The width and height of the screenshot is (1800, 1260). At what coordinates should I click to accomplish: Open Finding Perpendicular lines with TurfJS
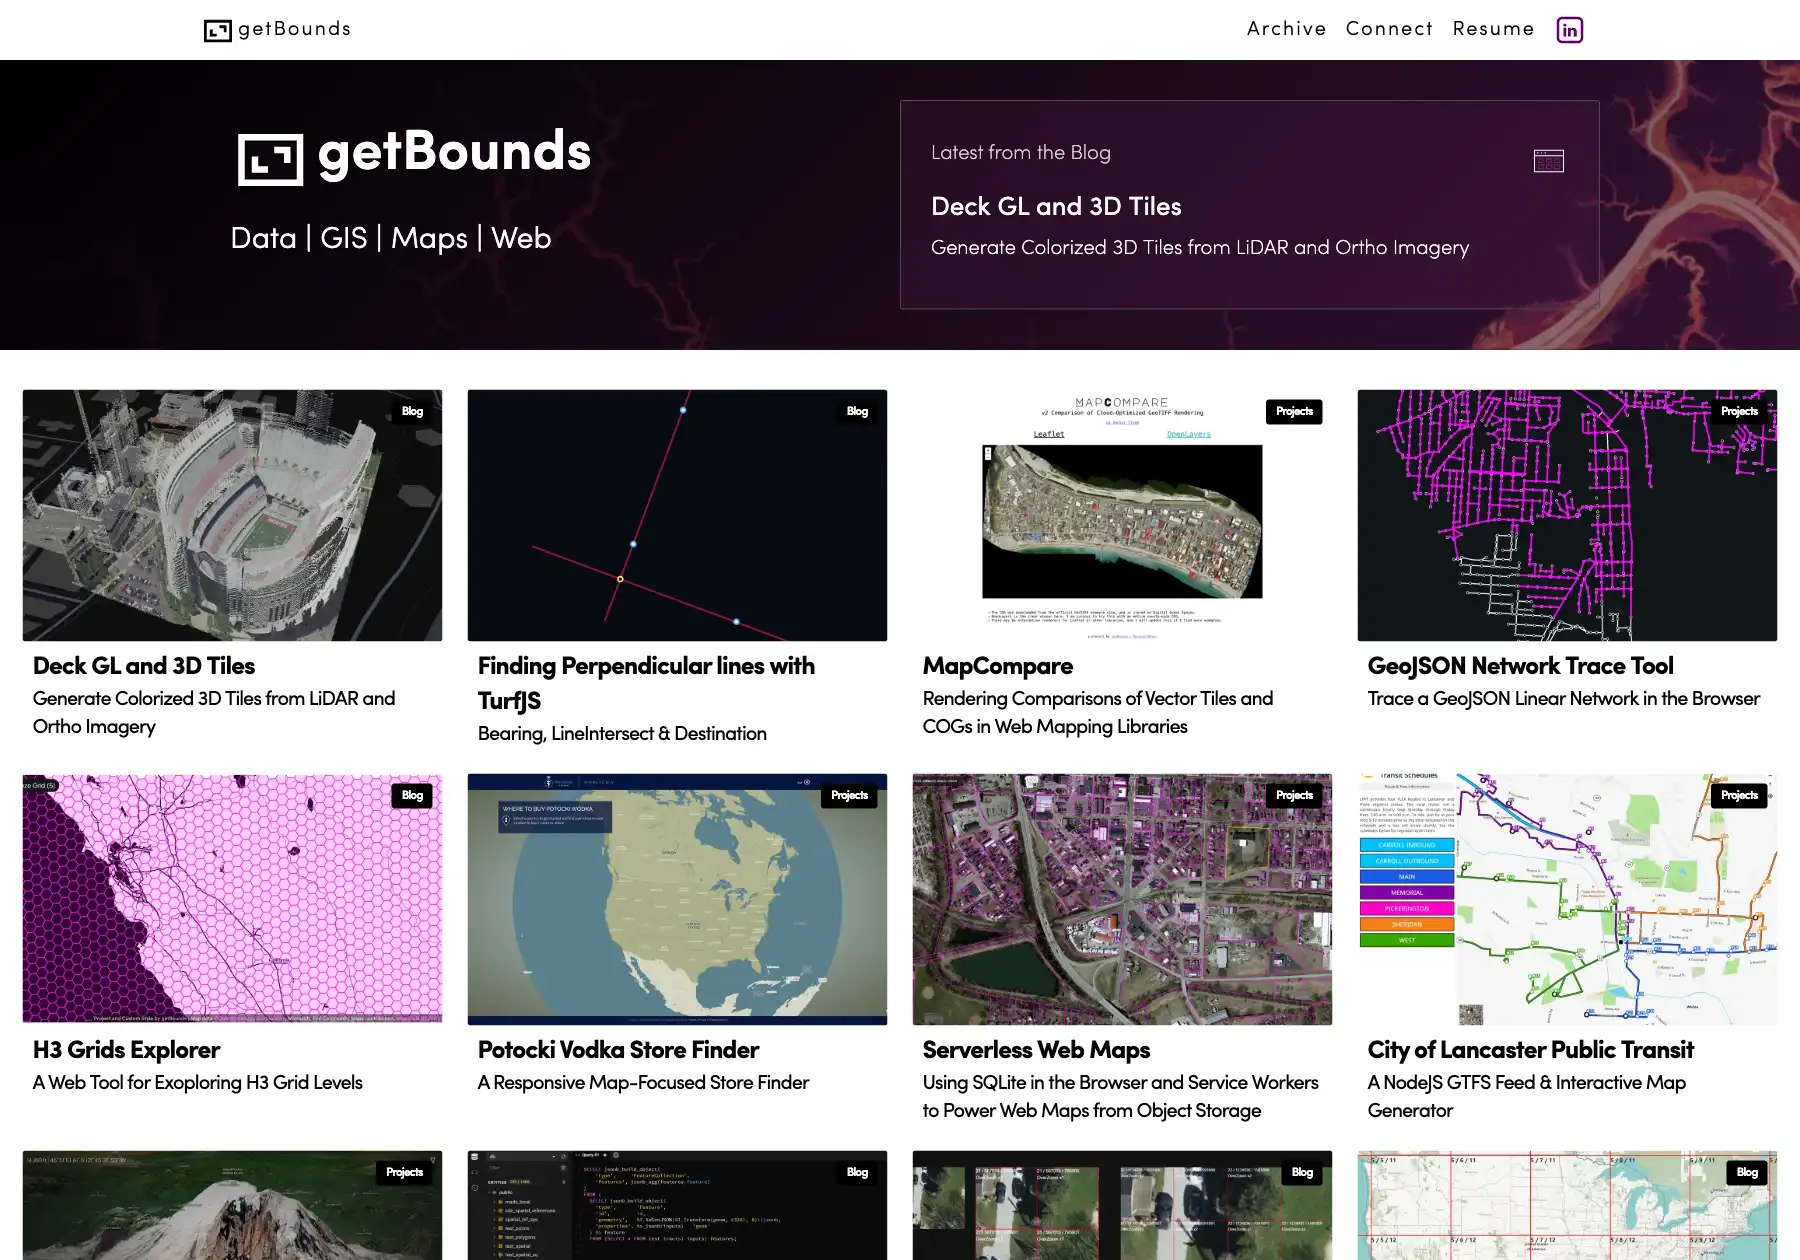645,683
